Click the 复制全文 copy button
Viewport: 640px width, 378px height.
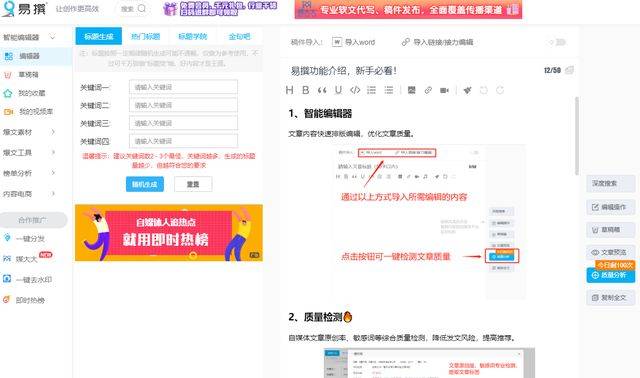[x=611, y=298]
